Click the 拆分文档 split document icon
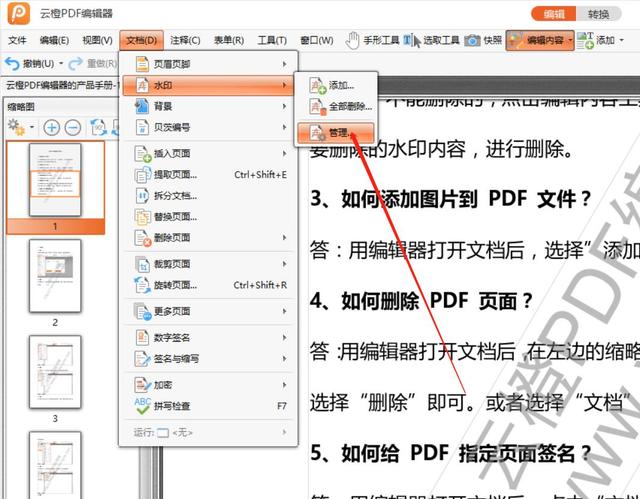 pyautogui.click(x=142, y=196)
